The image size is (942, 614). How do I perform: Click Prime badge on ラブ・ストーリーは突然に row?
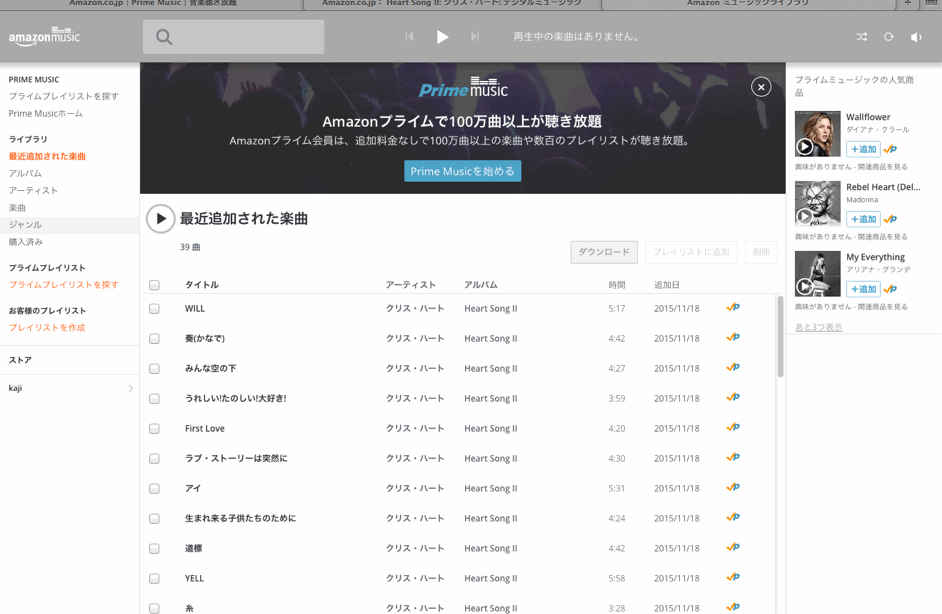tap(733, 457)
